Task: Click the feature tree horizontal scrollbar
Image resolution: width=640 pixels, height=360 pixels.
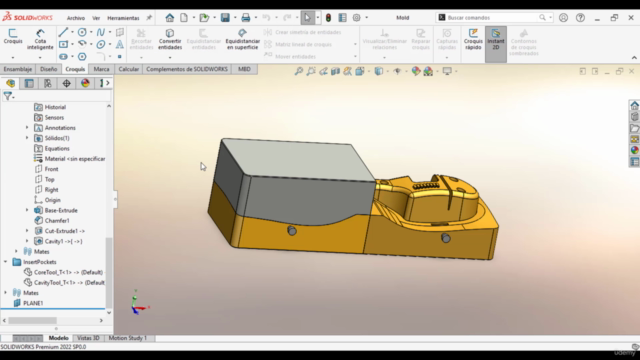Action: click(x=32, y=320)
